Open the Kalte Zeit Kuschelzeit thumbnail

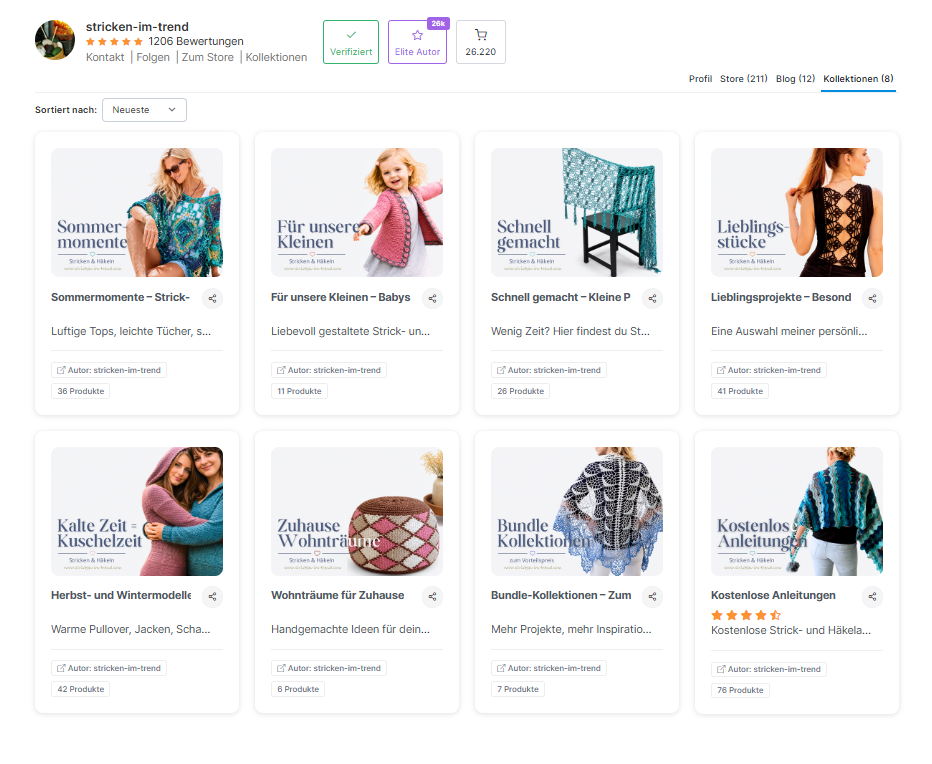pos(137,511)
